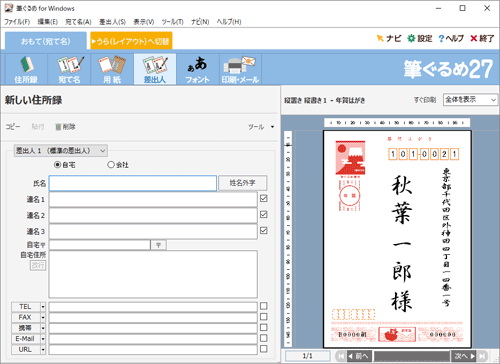Select the 会社 radio button
This screenshot has height=364, width=500.
click(x=111, y=165)
